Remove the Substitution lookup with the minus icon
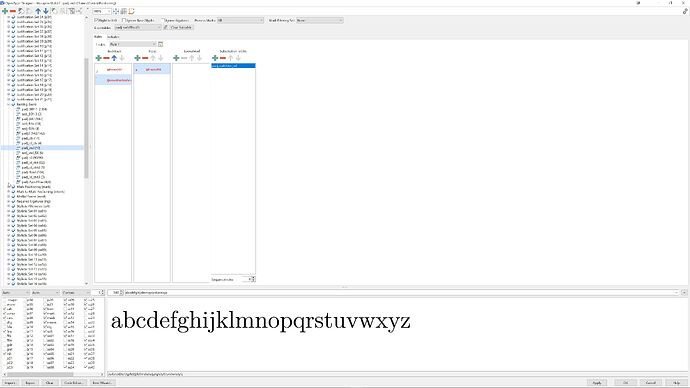690x388 pixels. [x=223, y=58]
